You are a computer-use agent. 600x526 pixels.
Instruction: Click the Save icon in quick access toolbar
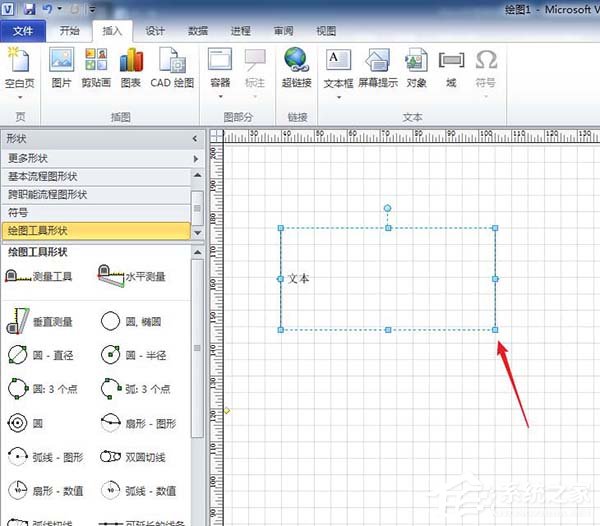point(29,9)
